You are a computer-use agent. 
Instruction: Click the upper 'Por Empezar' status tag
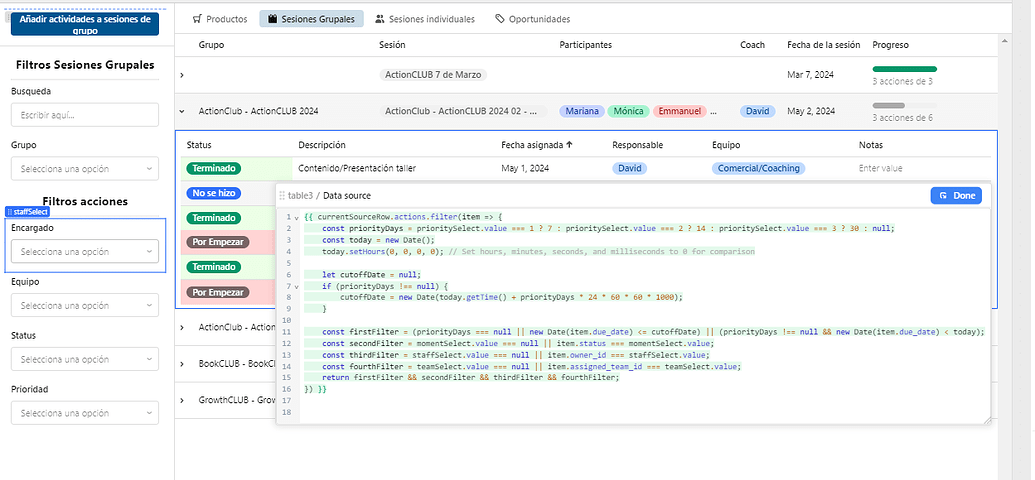217,242
